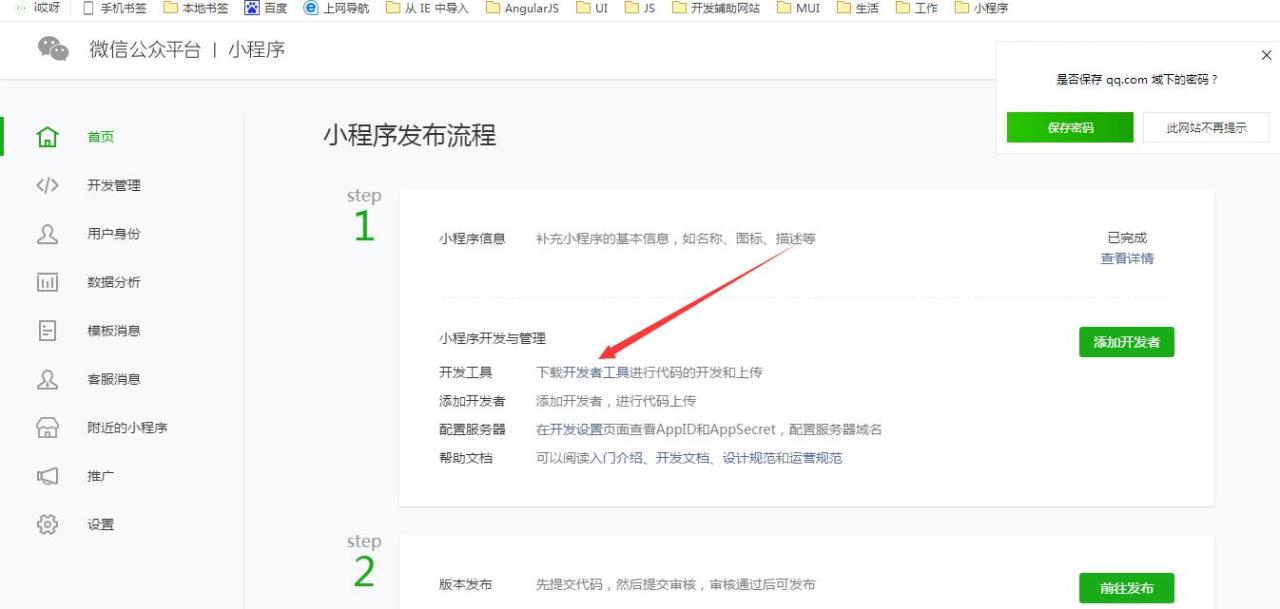Click 此网站不再提示 button

(1206, 127)
